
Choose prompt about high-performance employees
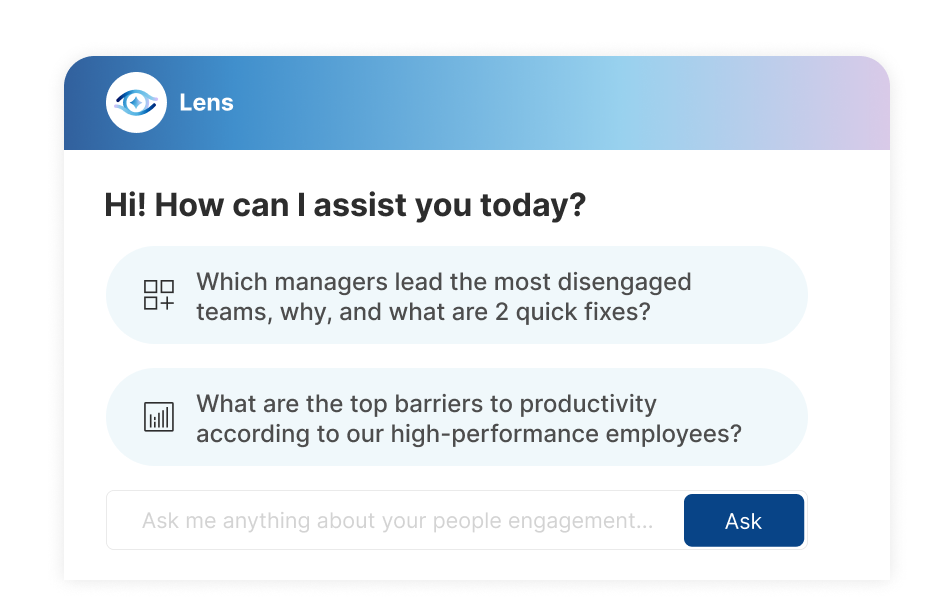pos(457,417)
